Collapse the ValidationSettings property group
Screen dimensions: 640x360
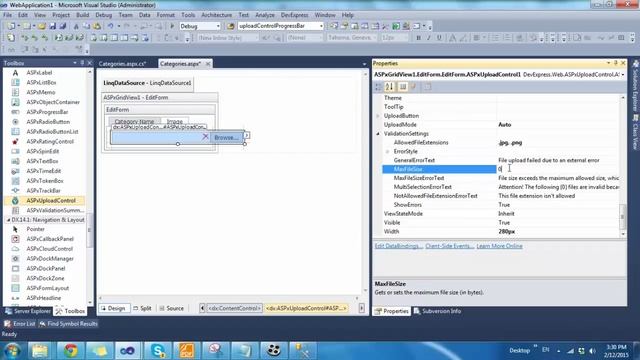coord(378,134)
